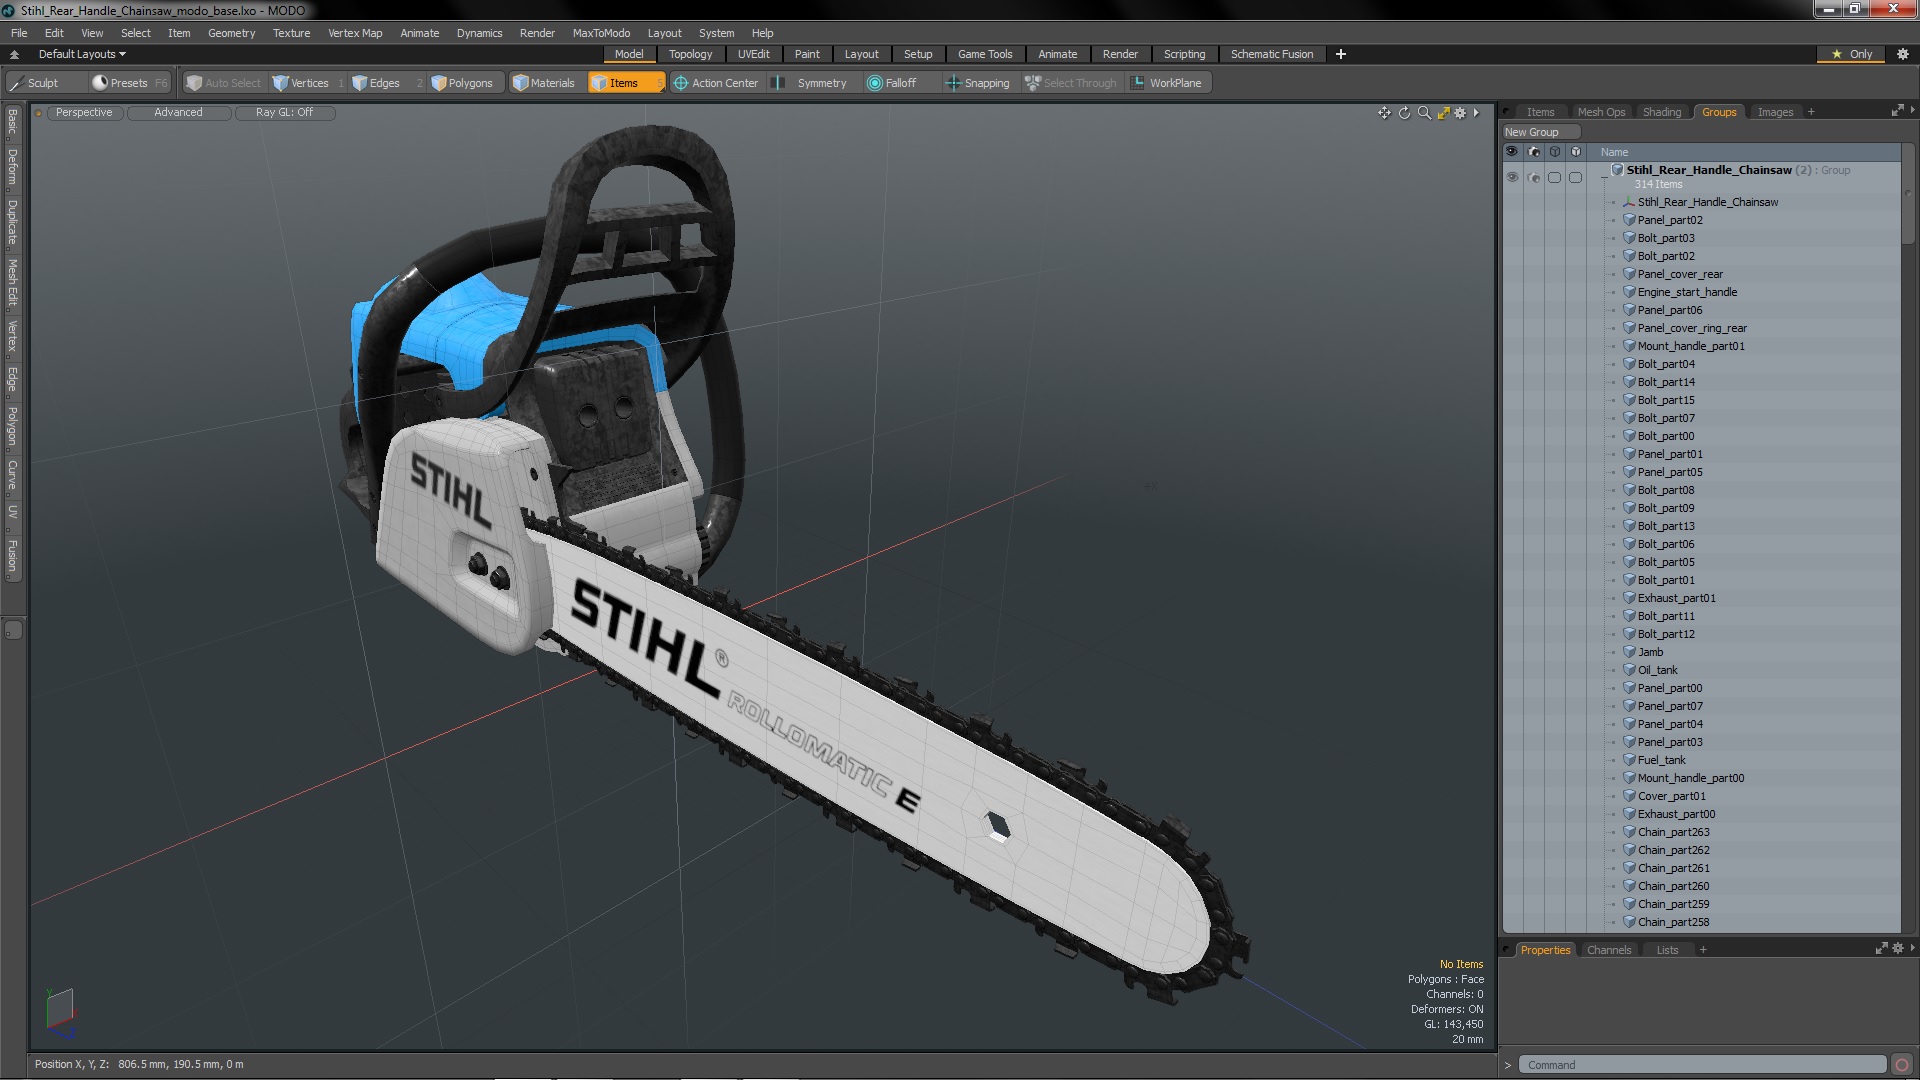The height and width of the screenshot is (1080, 1920).
Task: Add a new layout tab with plus
Action: [x=1340, y=54]
